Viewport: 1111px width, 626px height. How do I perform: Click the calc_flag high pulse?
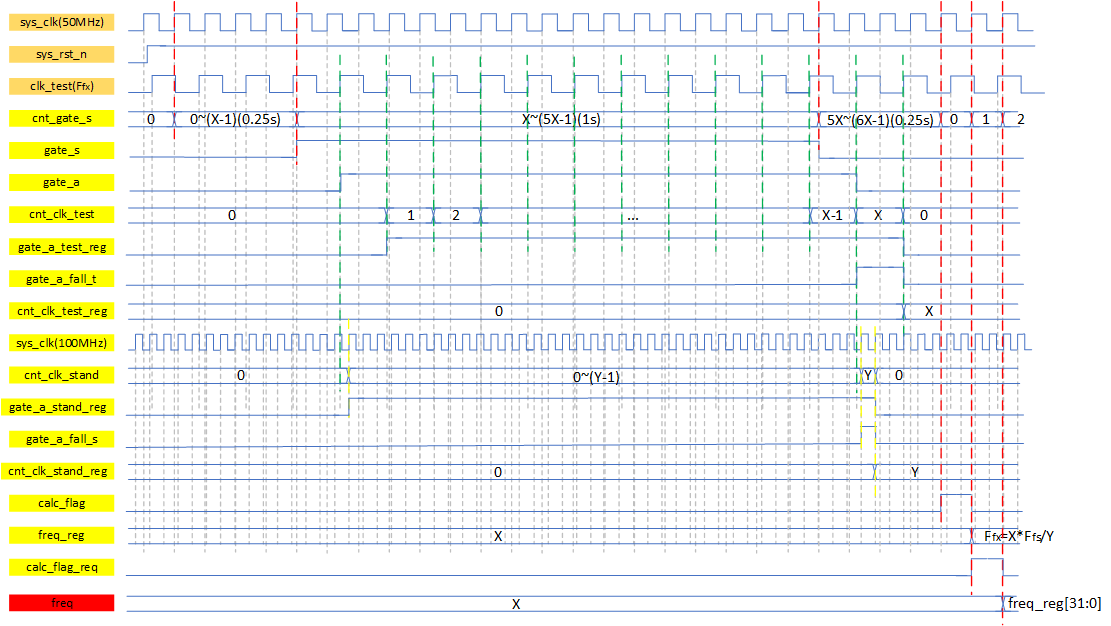point(956,502)
